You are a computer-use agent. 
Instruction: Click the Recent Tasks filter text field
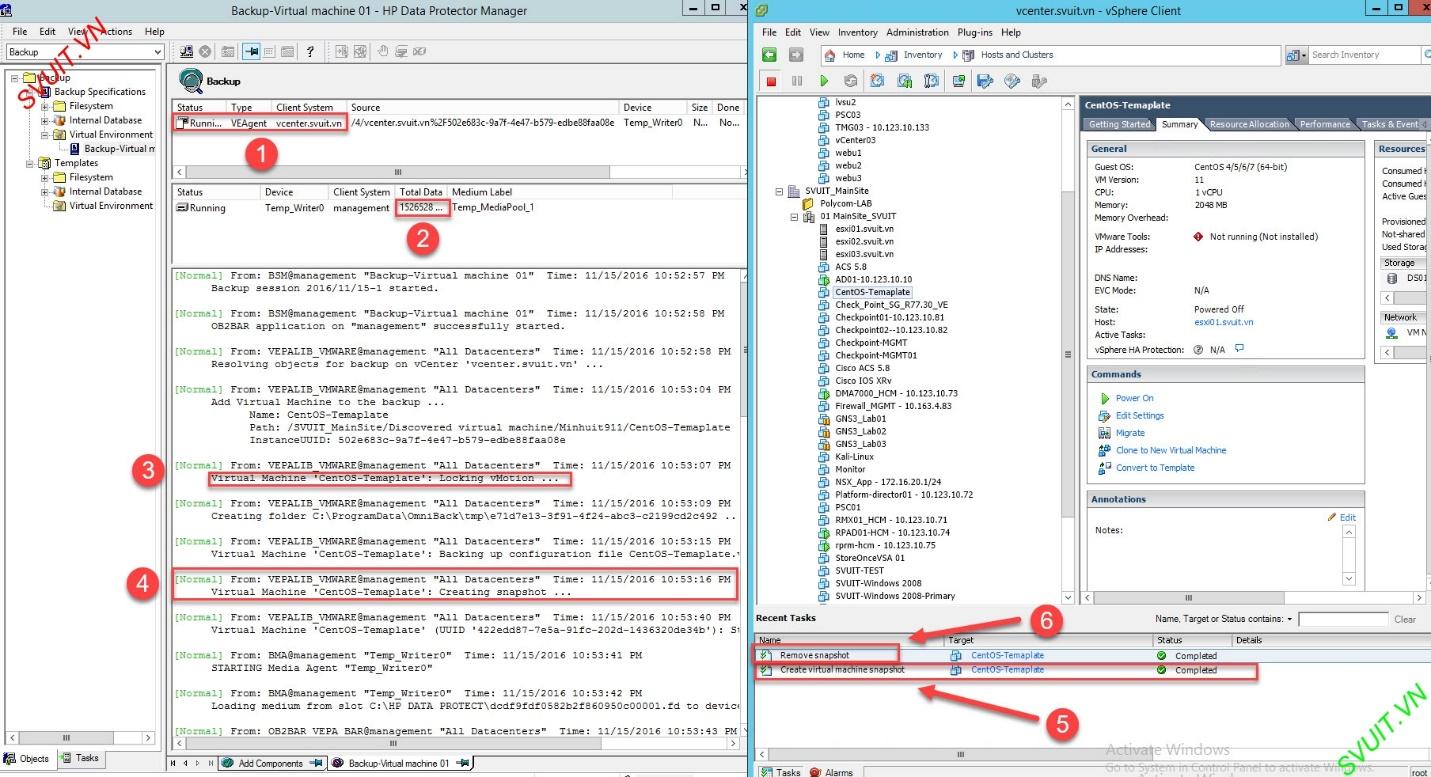[1342, 619]
